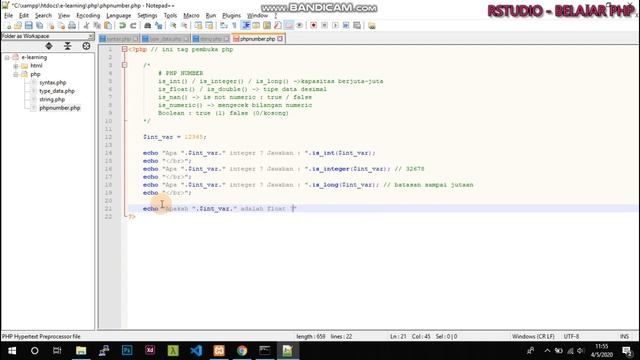This screenshot has height=360, width=640.
Task: Show hidden system tray icons chevron
Action: coord(547,351)
